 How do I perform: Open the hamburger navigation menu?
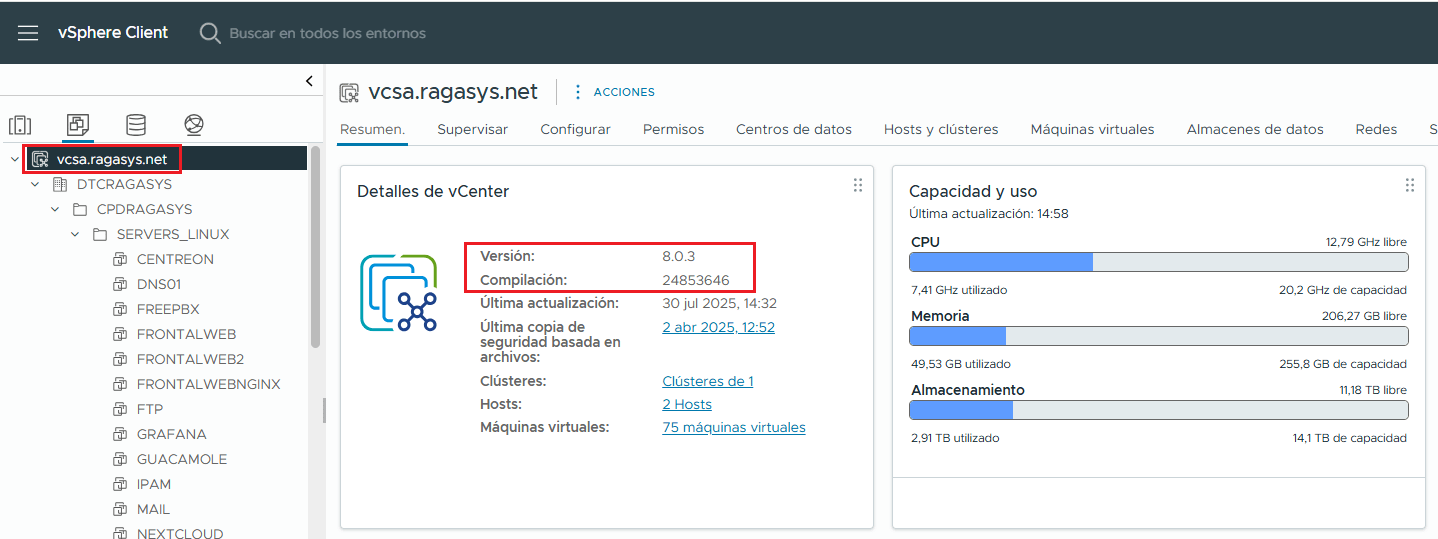pyautogui.click(x=28, y=33)
